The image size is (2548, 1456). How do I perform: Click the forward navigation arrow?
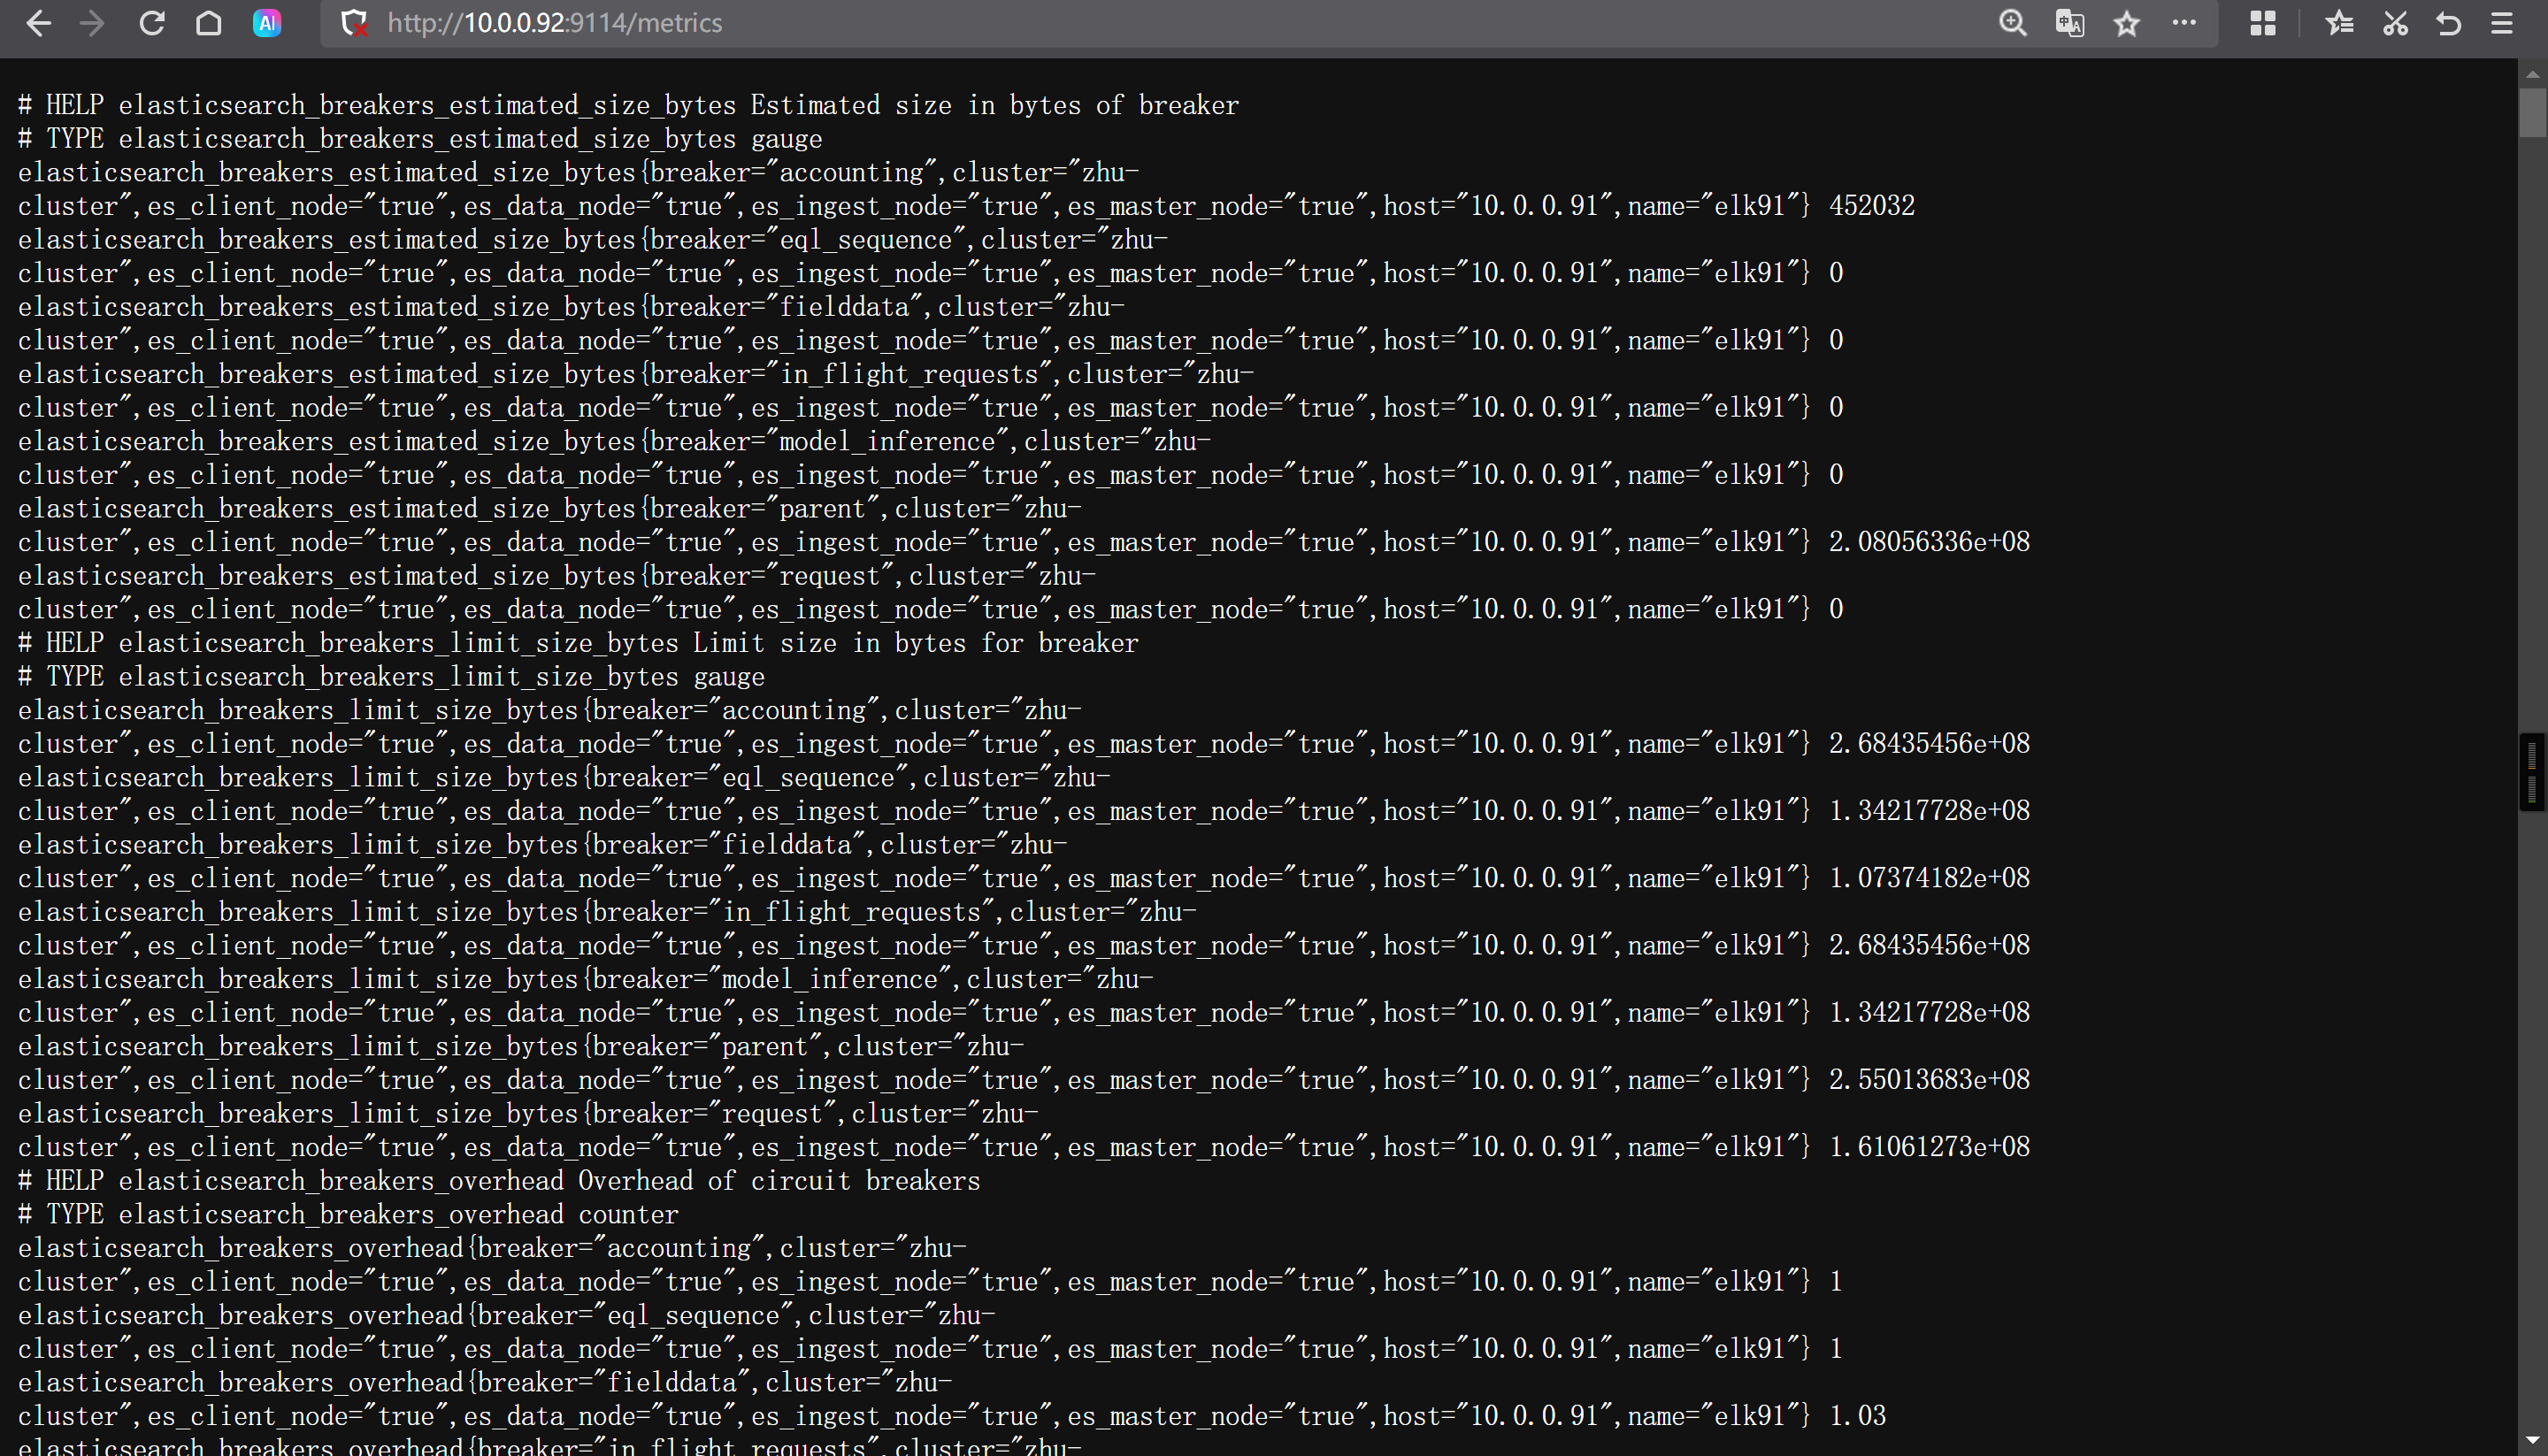click(92, 23)
